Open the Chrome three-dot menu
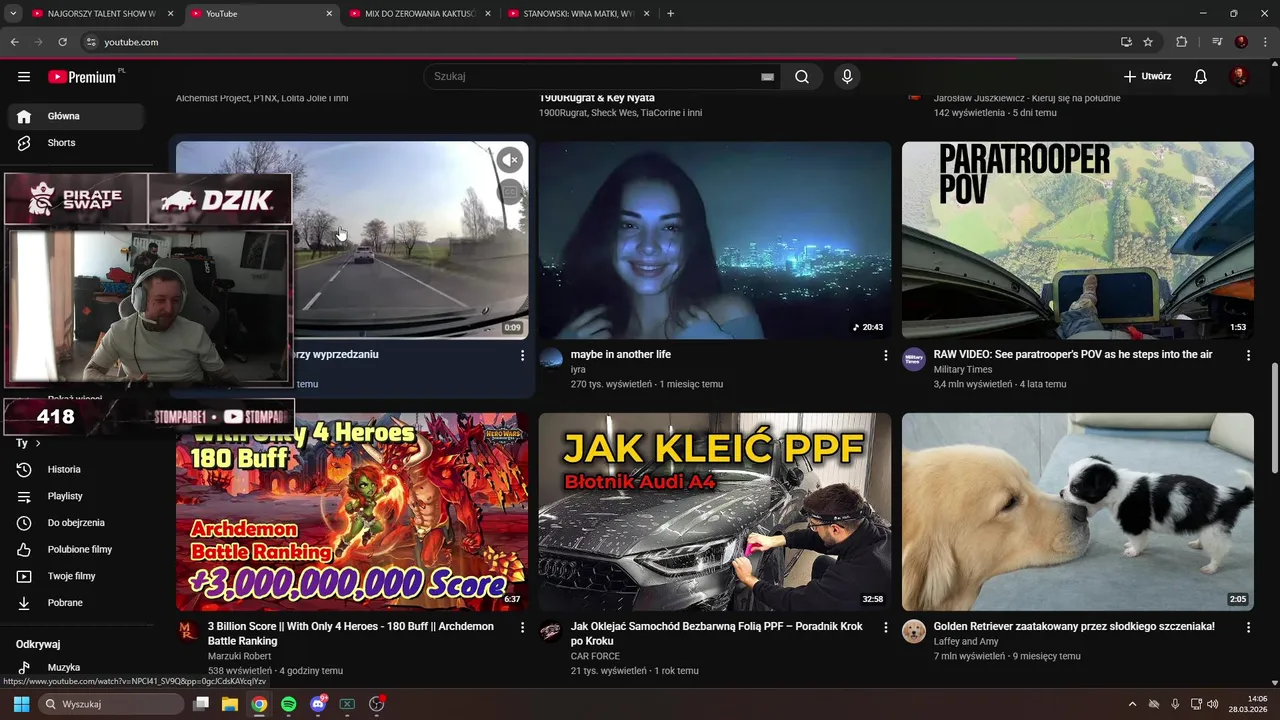Image resolution: width=1280 pixels, height=720 pixels. pos(1265,42)
